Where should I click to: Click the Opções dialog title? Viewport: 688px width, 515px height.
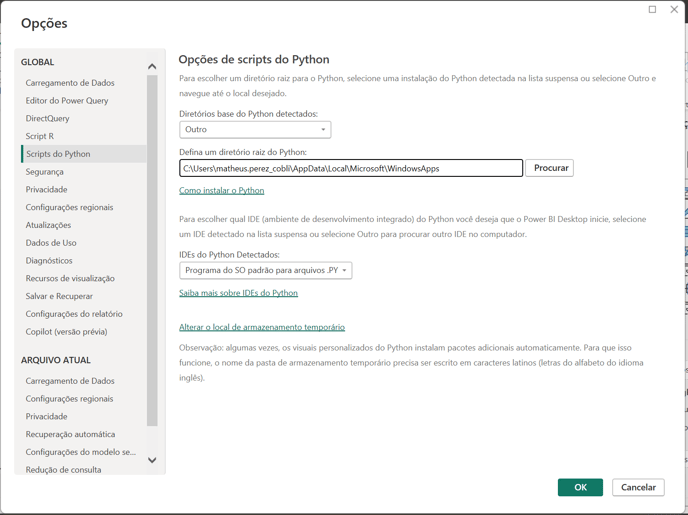point(44,23)
